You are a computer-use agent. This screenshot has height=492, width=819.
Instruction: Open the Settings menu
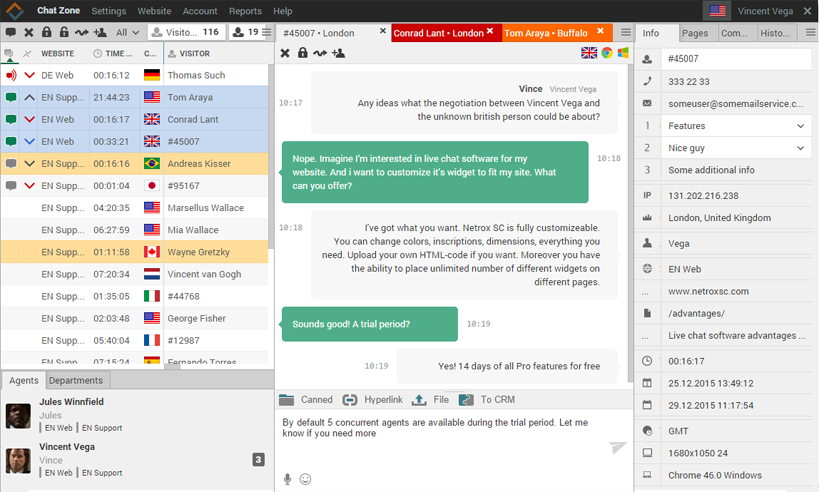click(109, 11)
